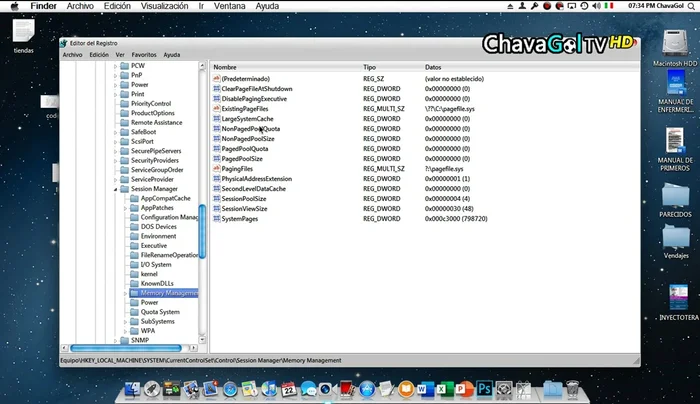
Task: Select the KnownDLLs key
Action: tap(157, 283)
